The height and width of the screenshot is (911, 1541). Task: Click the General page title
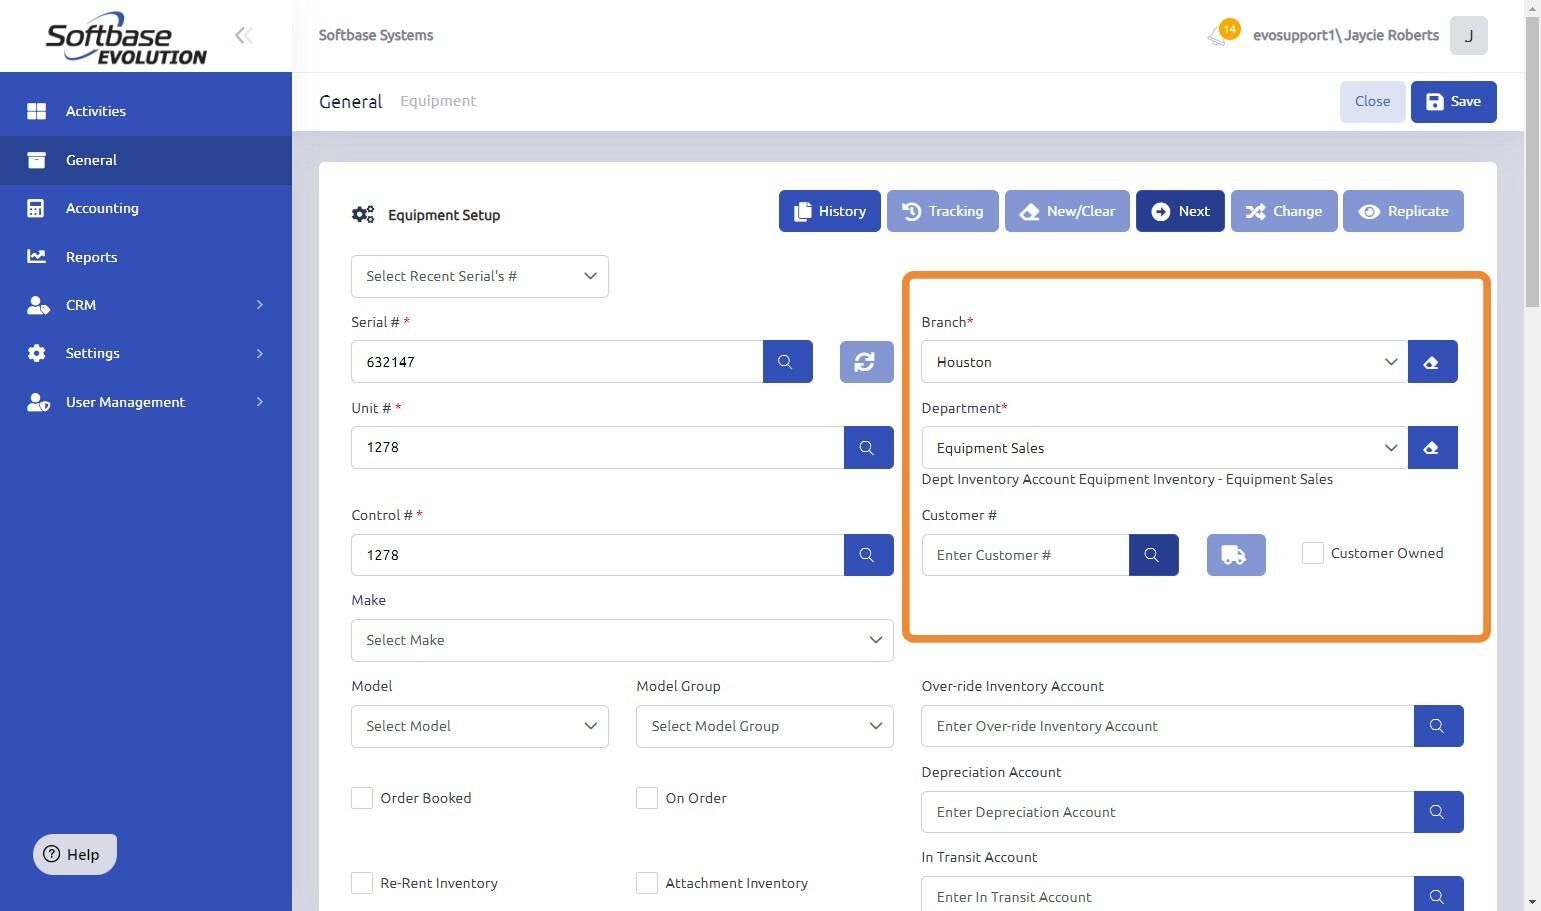(x=351, y=101)
